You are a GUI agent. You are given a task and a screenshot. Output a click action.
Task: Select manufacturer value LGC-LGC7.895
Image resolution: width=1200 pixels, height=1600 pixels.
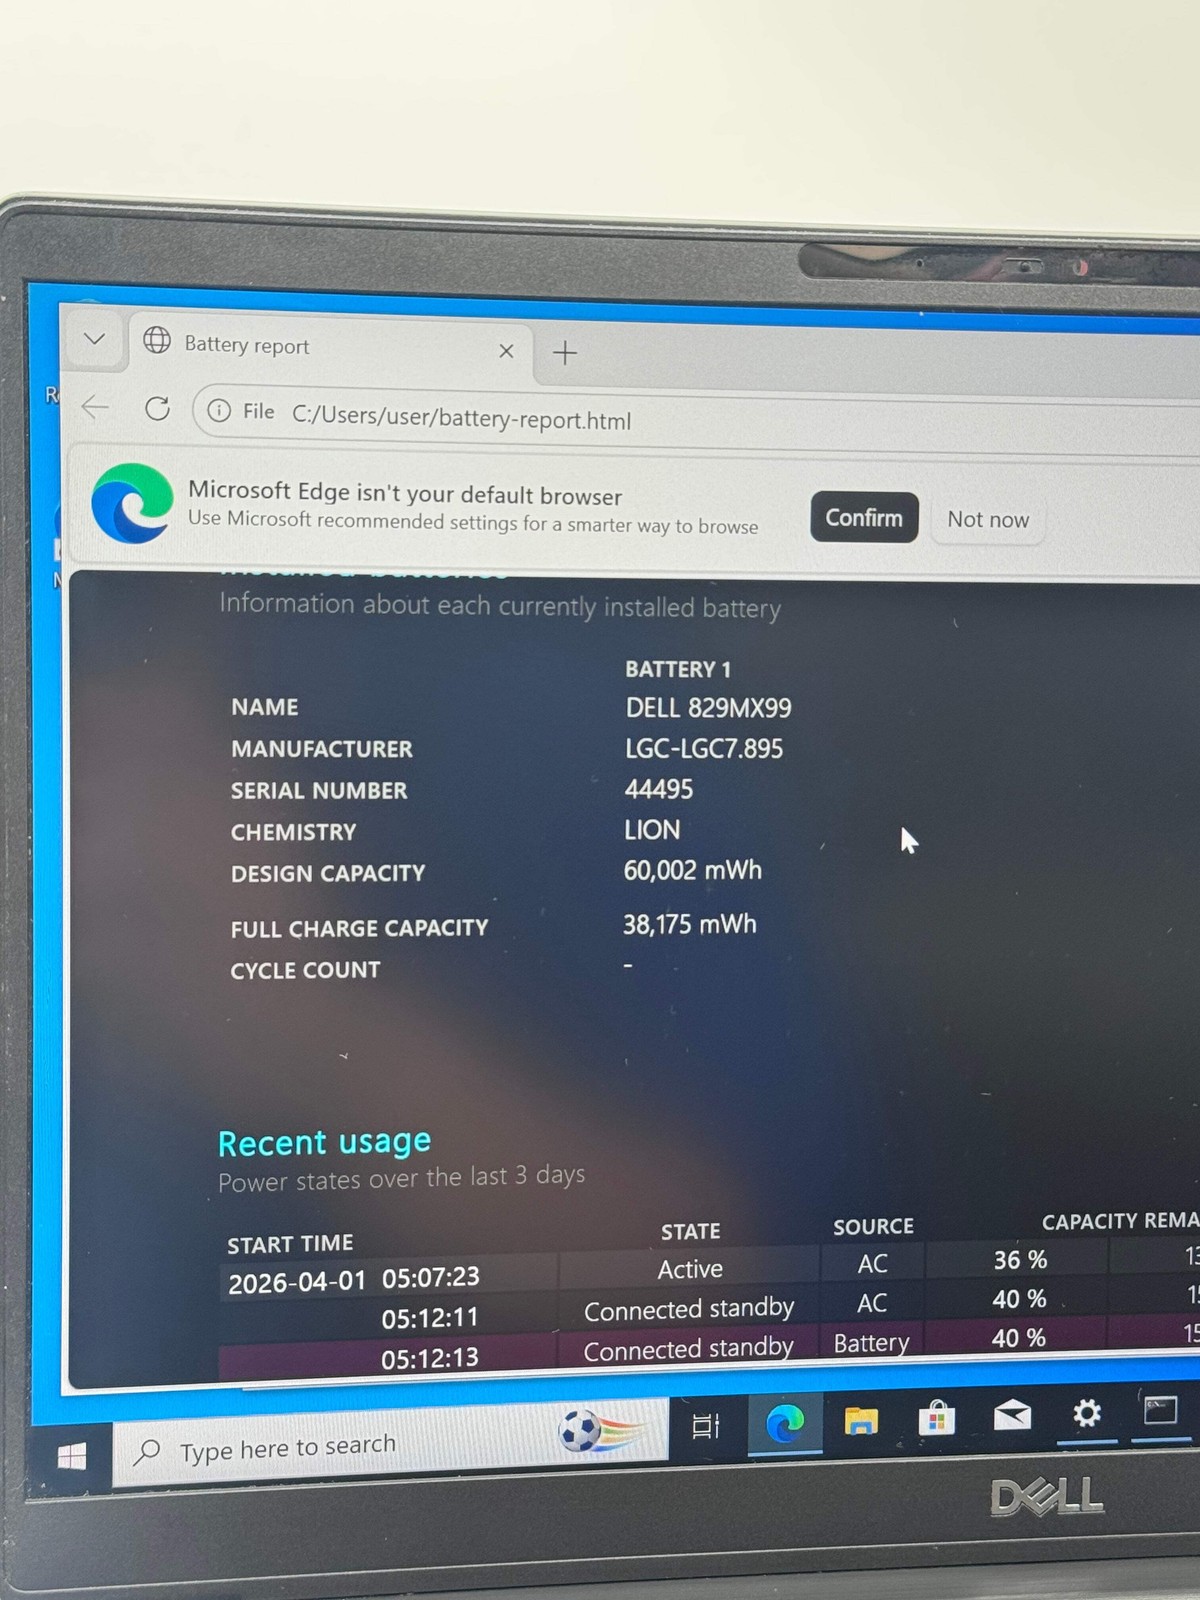tap(704, 748)
